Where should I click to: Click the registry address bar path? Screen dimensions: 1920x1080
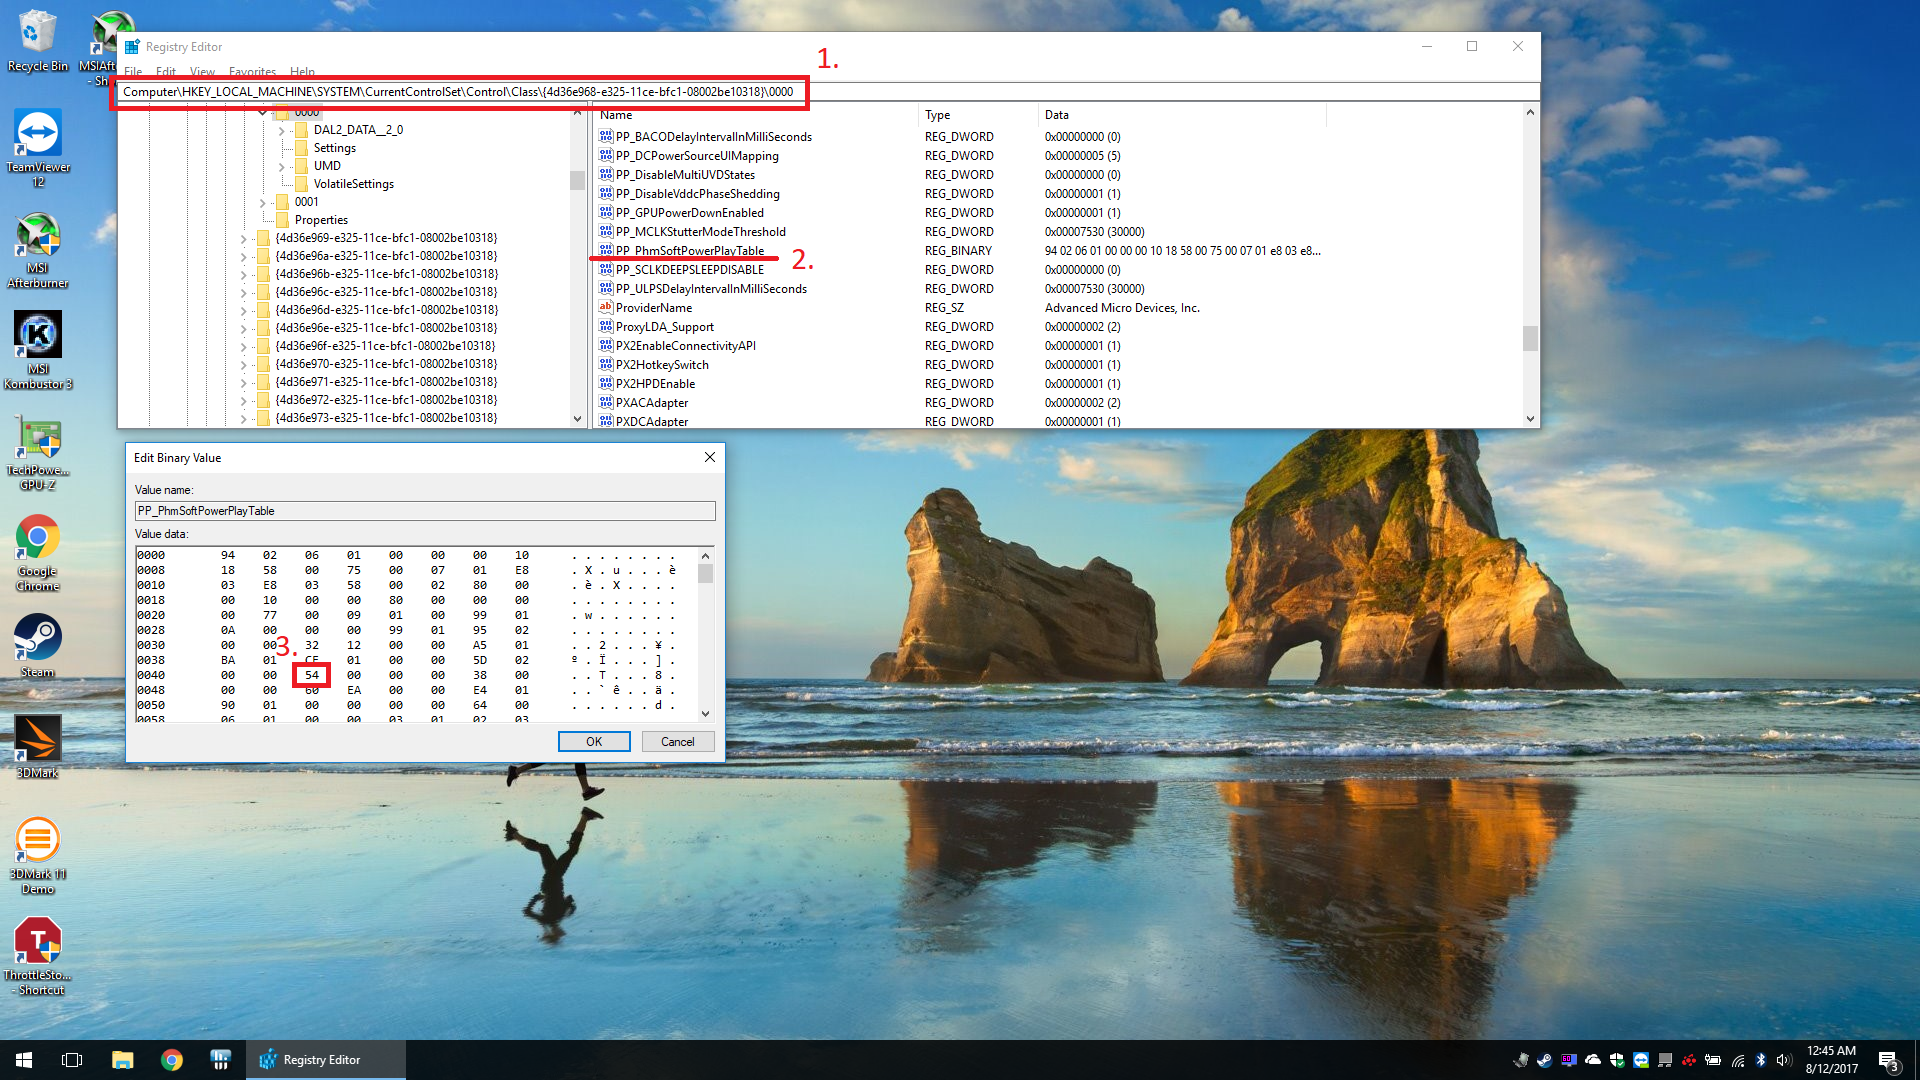tap(458, 92)
